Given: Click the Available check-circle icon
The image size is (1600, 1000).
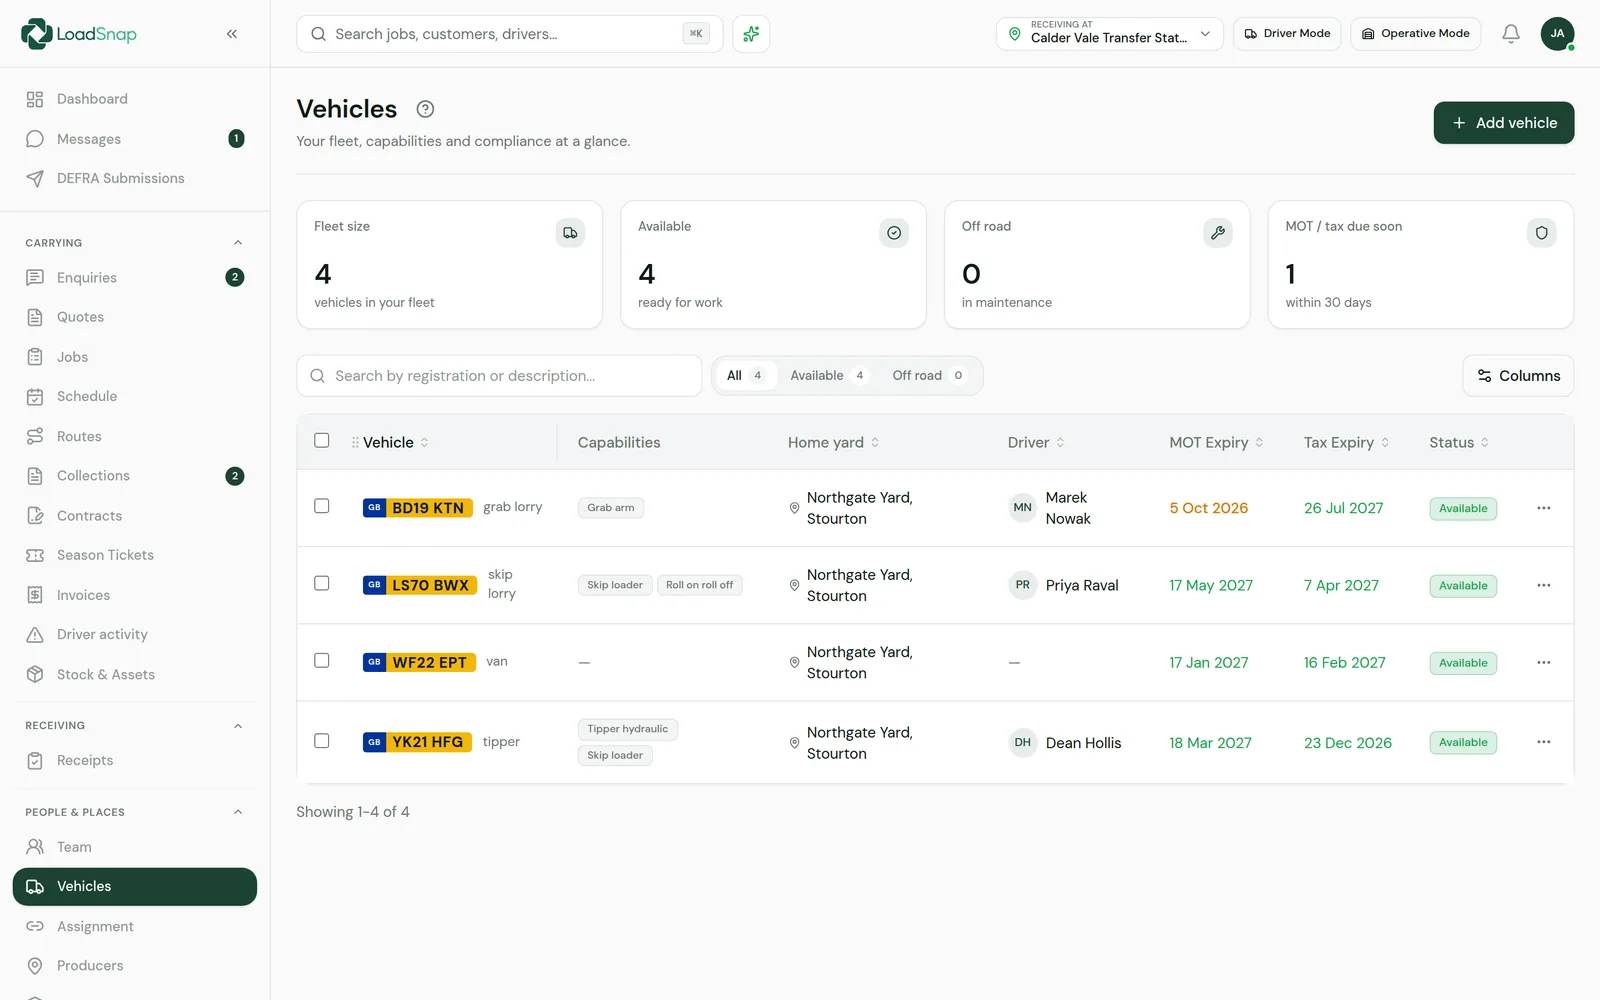Looking at the screenshot, I should pyautogui.click(x=894, y=233).
